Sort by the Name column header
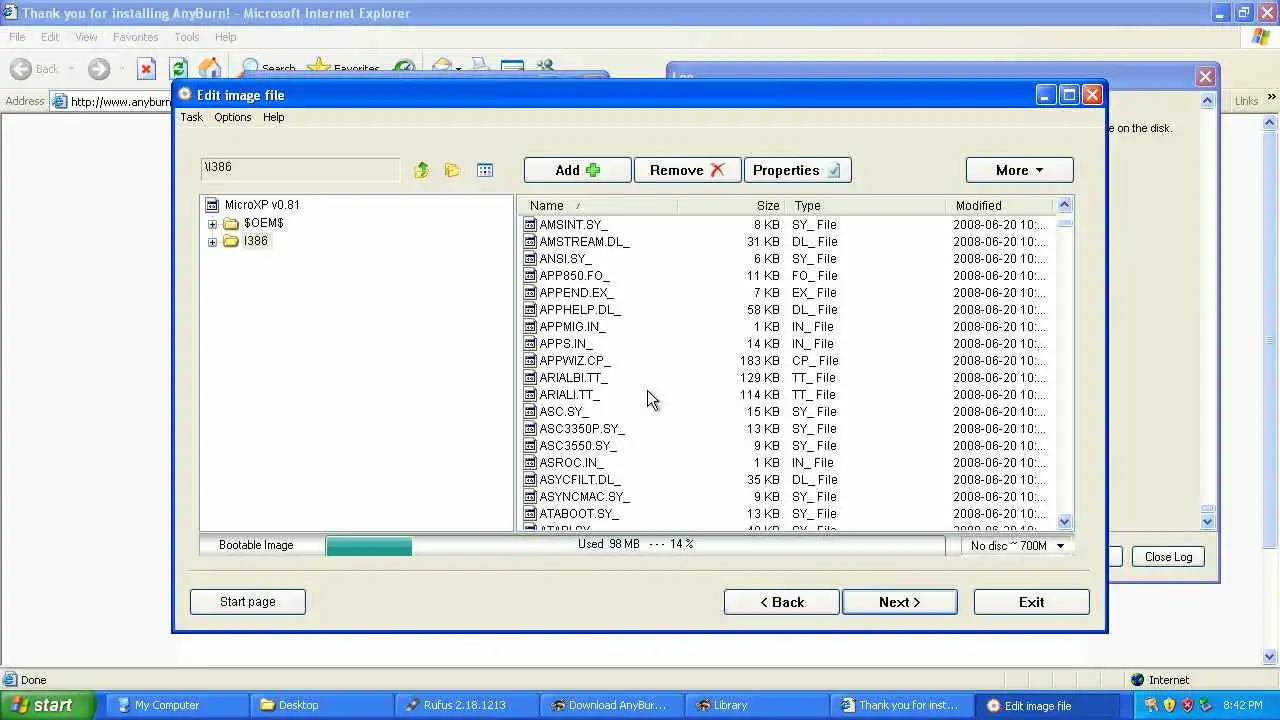1280x720 pixels. pos(597,205)
